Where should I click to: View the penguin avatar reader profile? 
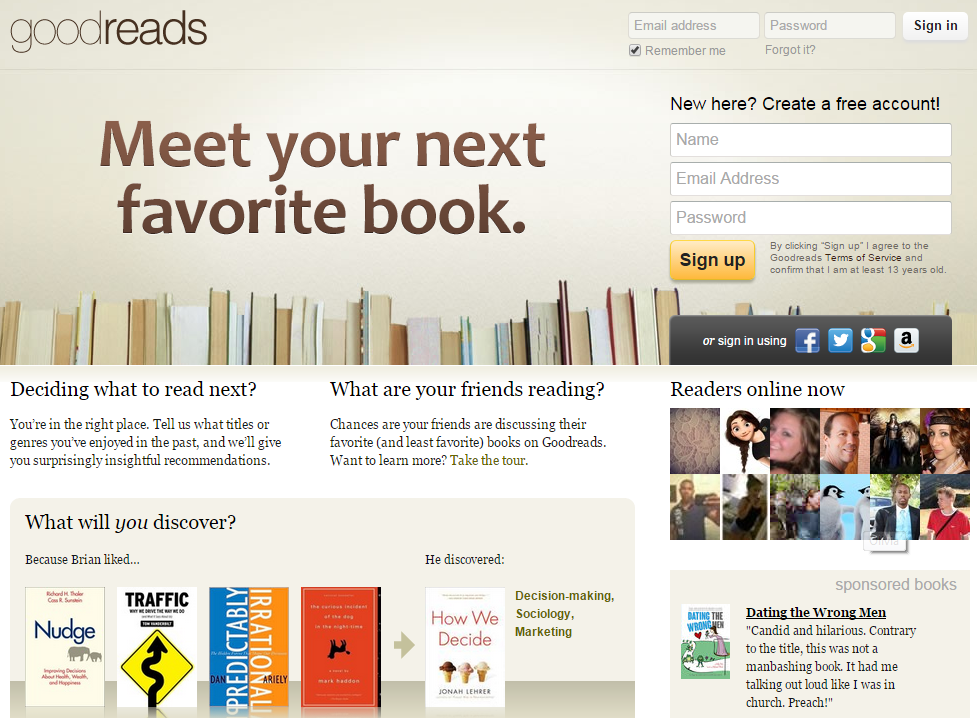tap(844, 507)
